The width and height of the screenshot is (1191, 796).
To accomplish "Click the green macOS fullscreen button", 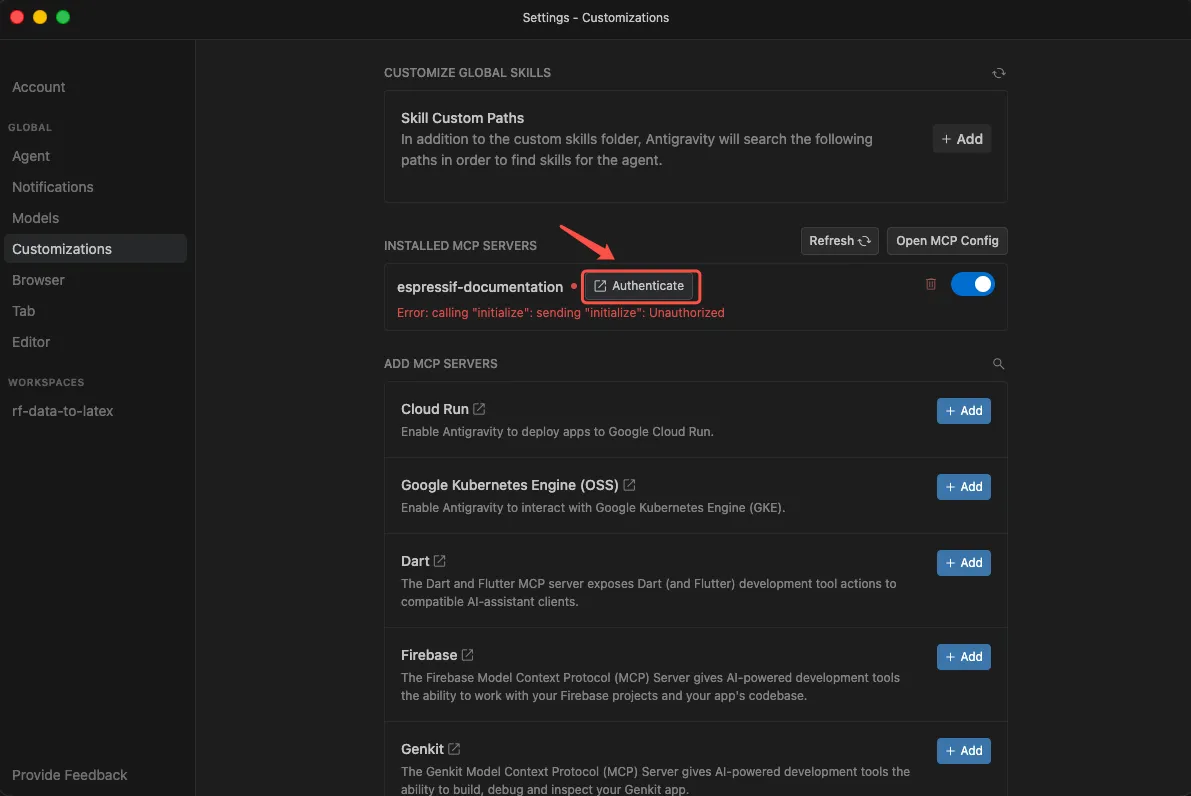I will click(63, 17).
